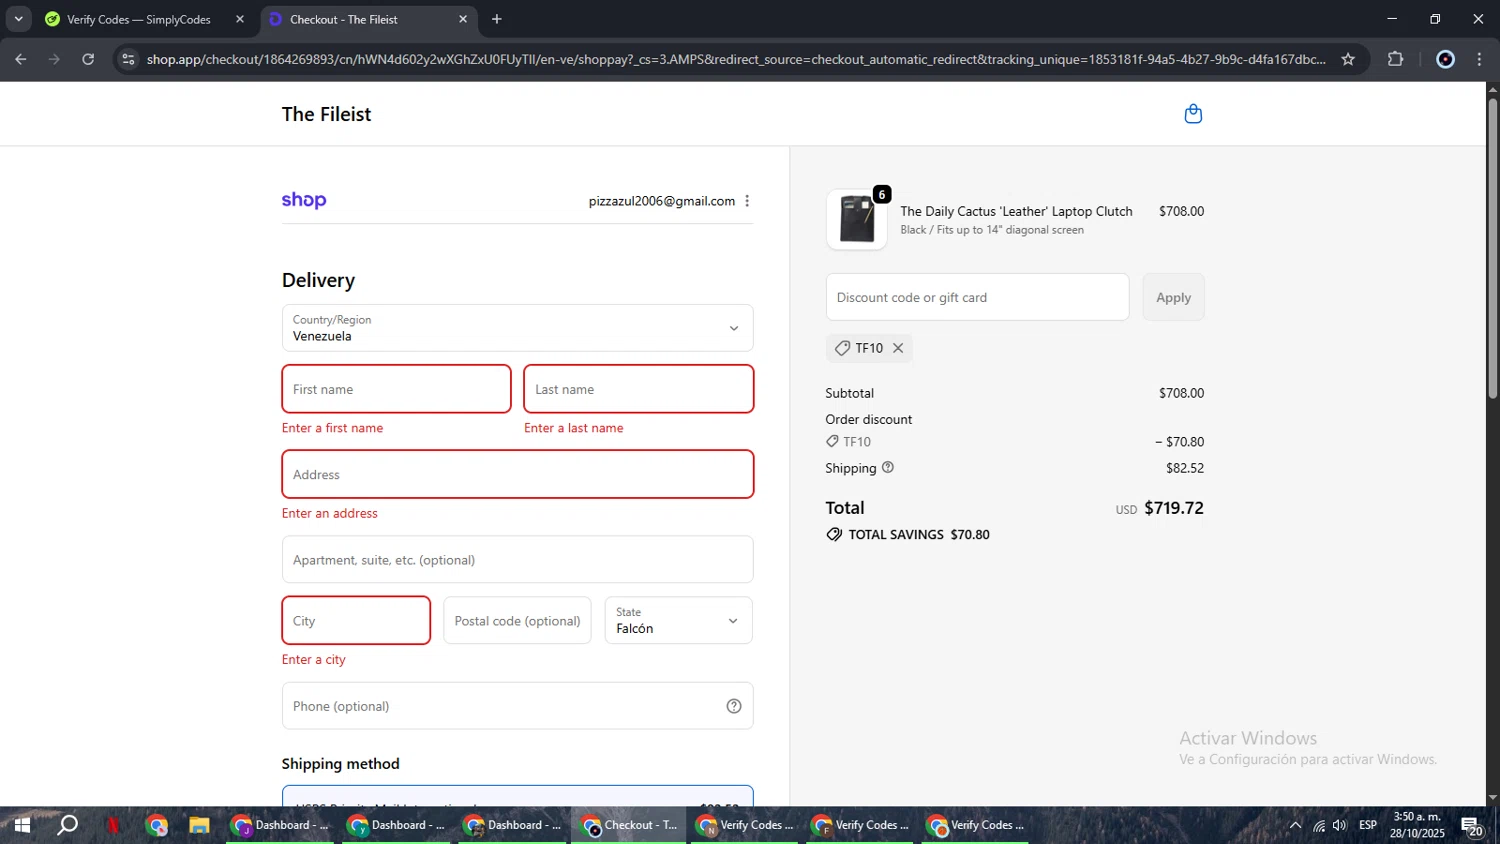1500x844 pixels.
Task: Open pinned Chrome icon in taskbar
Action: (x=156, y=825)
